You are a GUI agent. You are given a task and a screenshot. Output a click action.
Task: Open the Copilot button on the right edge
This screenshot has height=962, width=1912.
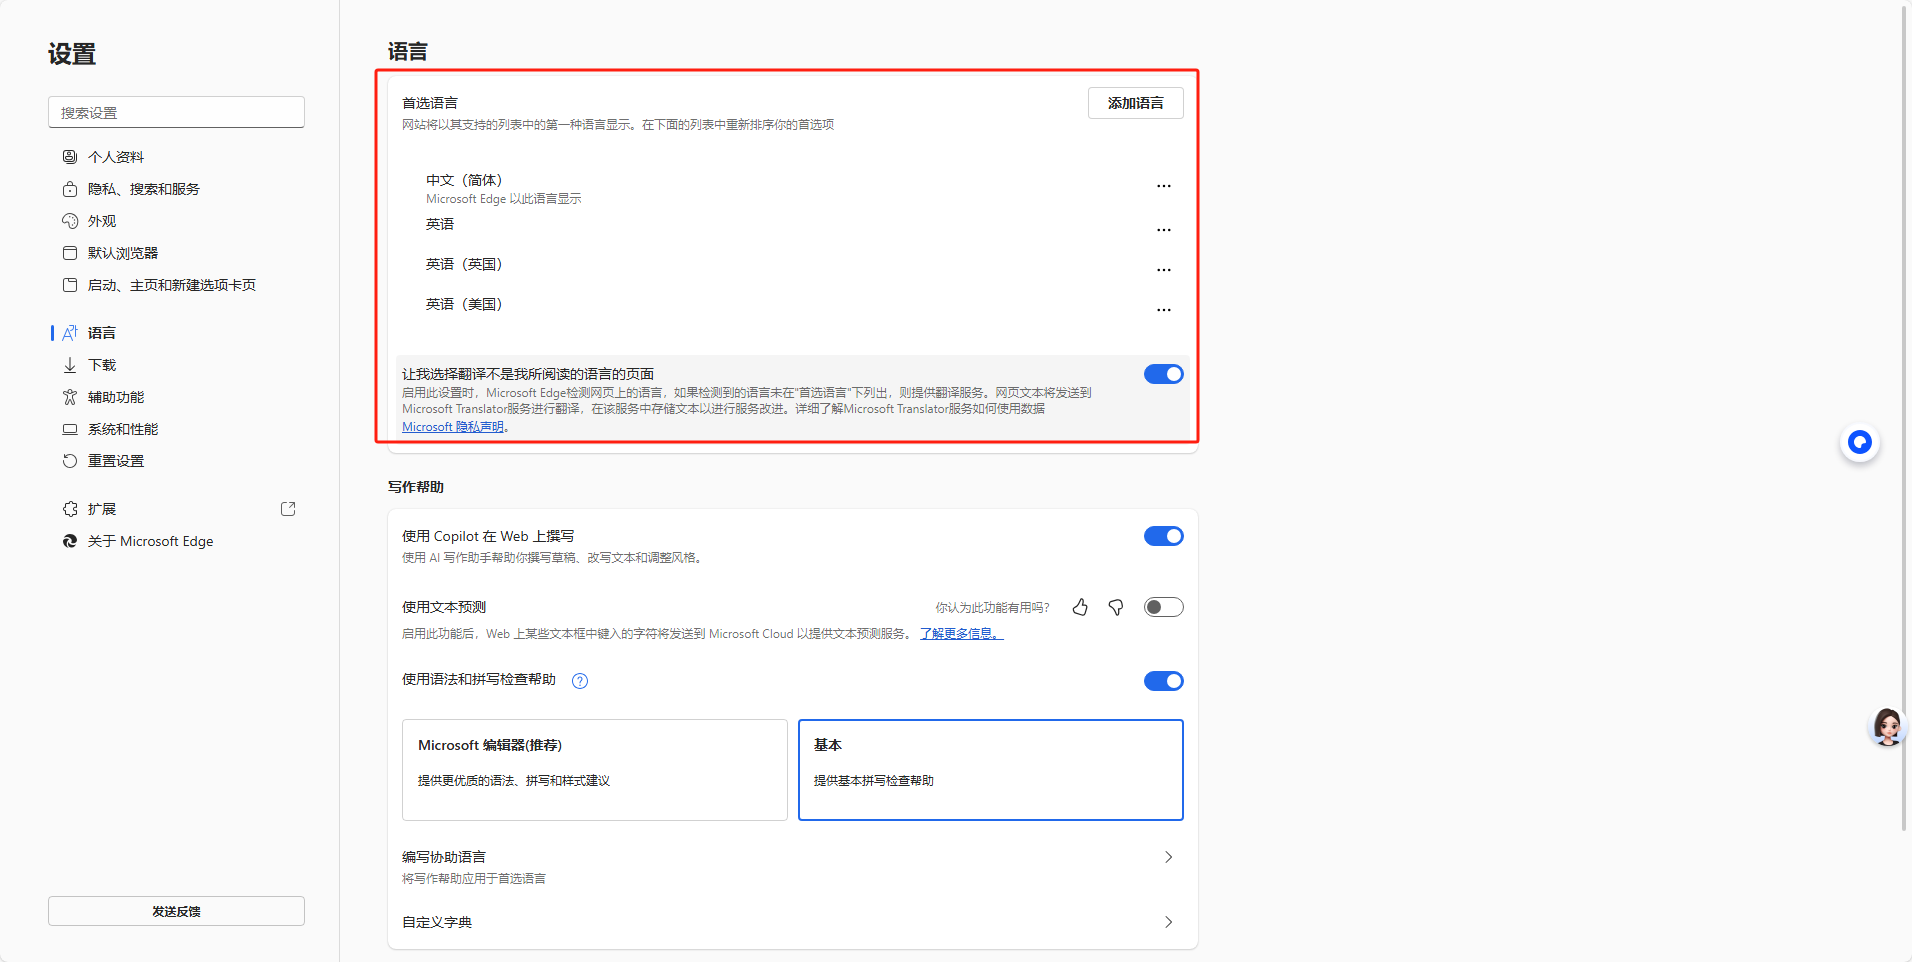[1859, 442]
